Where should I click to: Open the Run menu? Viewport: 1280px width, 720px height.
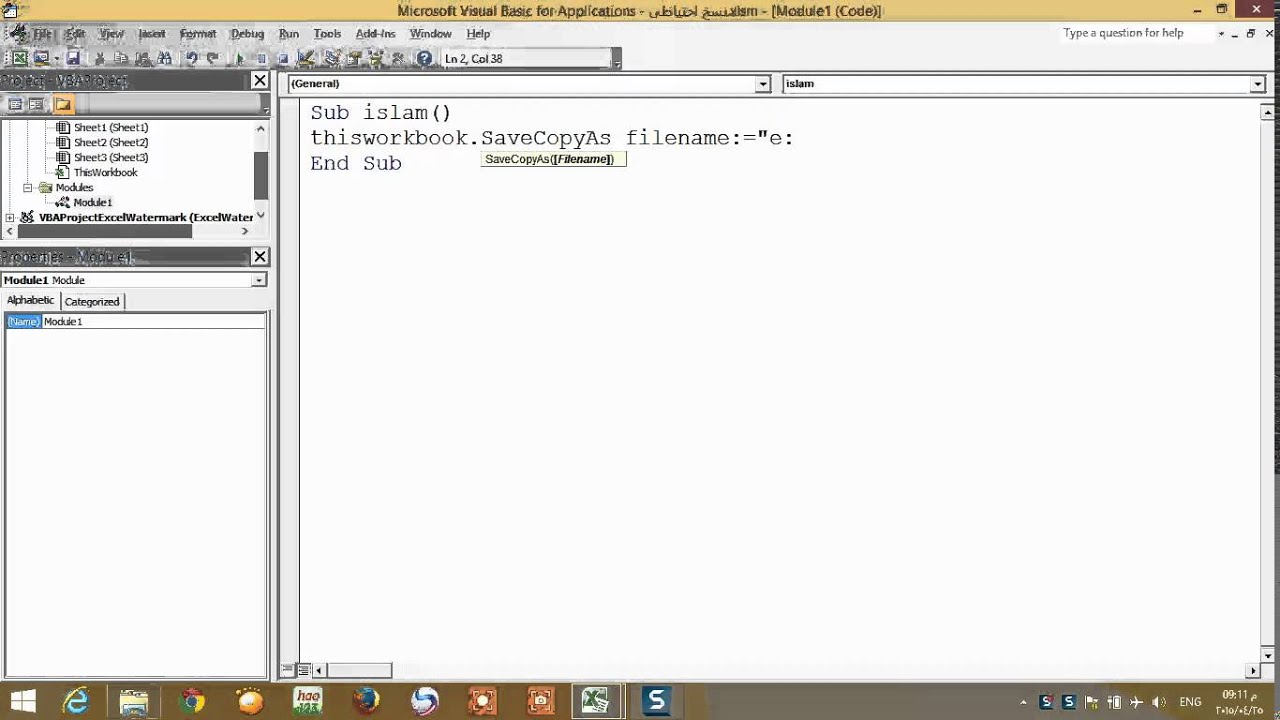(289, 33)
